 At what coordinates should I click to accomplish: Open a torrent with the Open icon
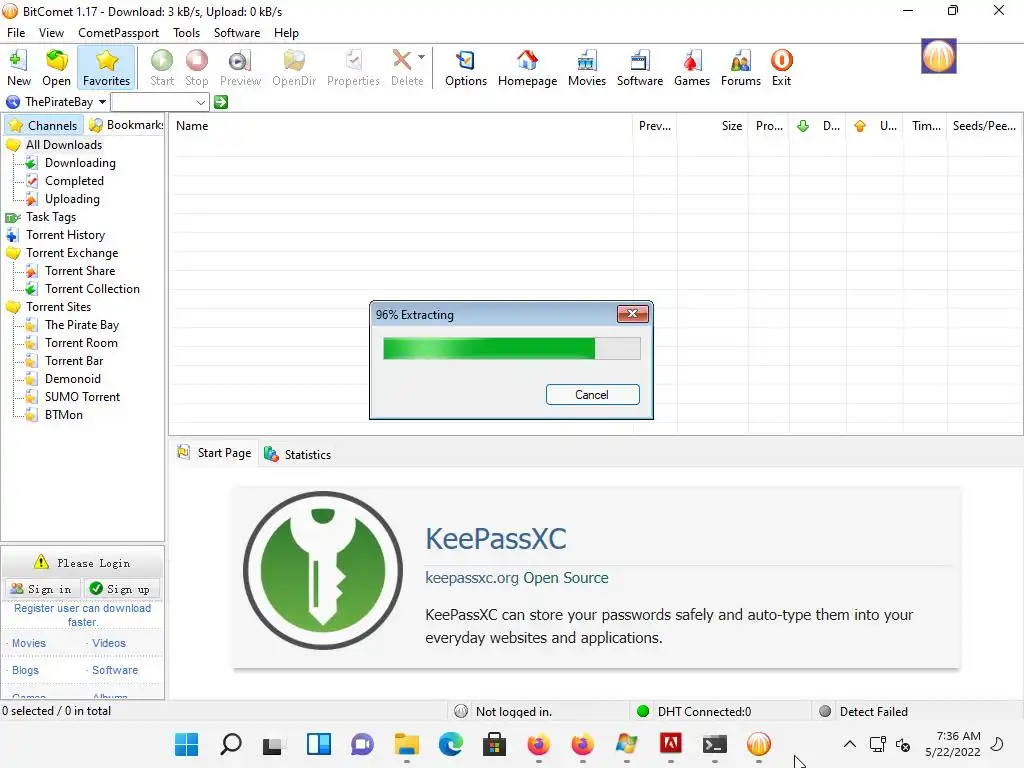pyautogui.click(x=56, y=68)
